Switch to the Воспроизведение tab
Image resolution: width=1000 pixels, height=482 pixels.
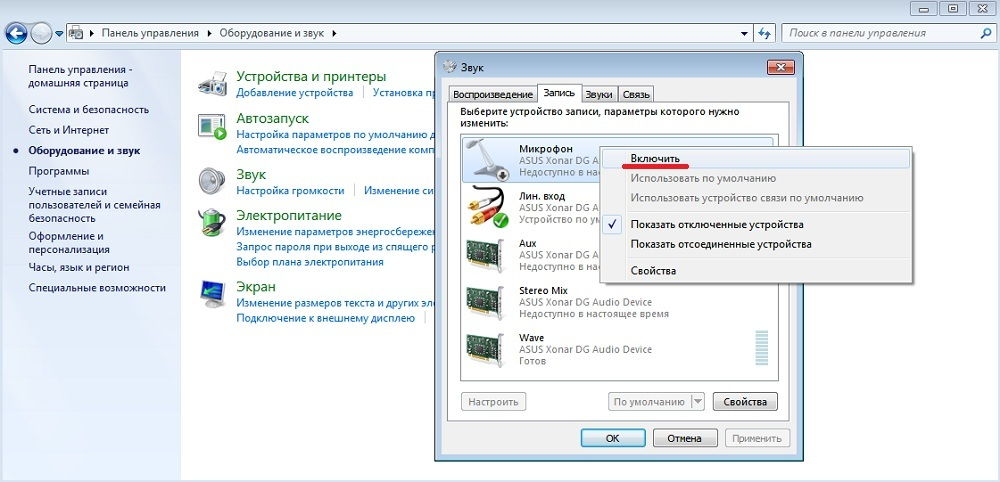[492, 94]
